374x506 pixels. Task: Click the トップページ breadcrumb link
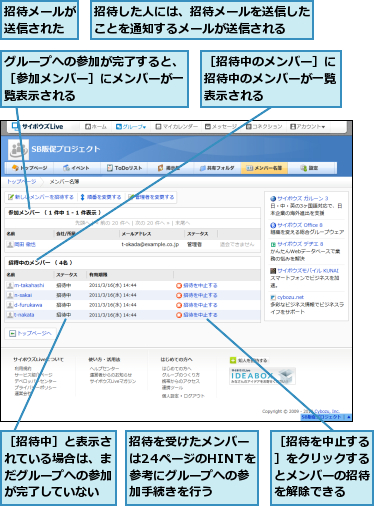21,182
